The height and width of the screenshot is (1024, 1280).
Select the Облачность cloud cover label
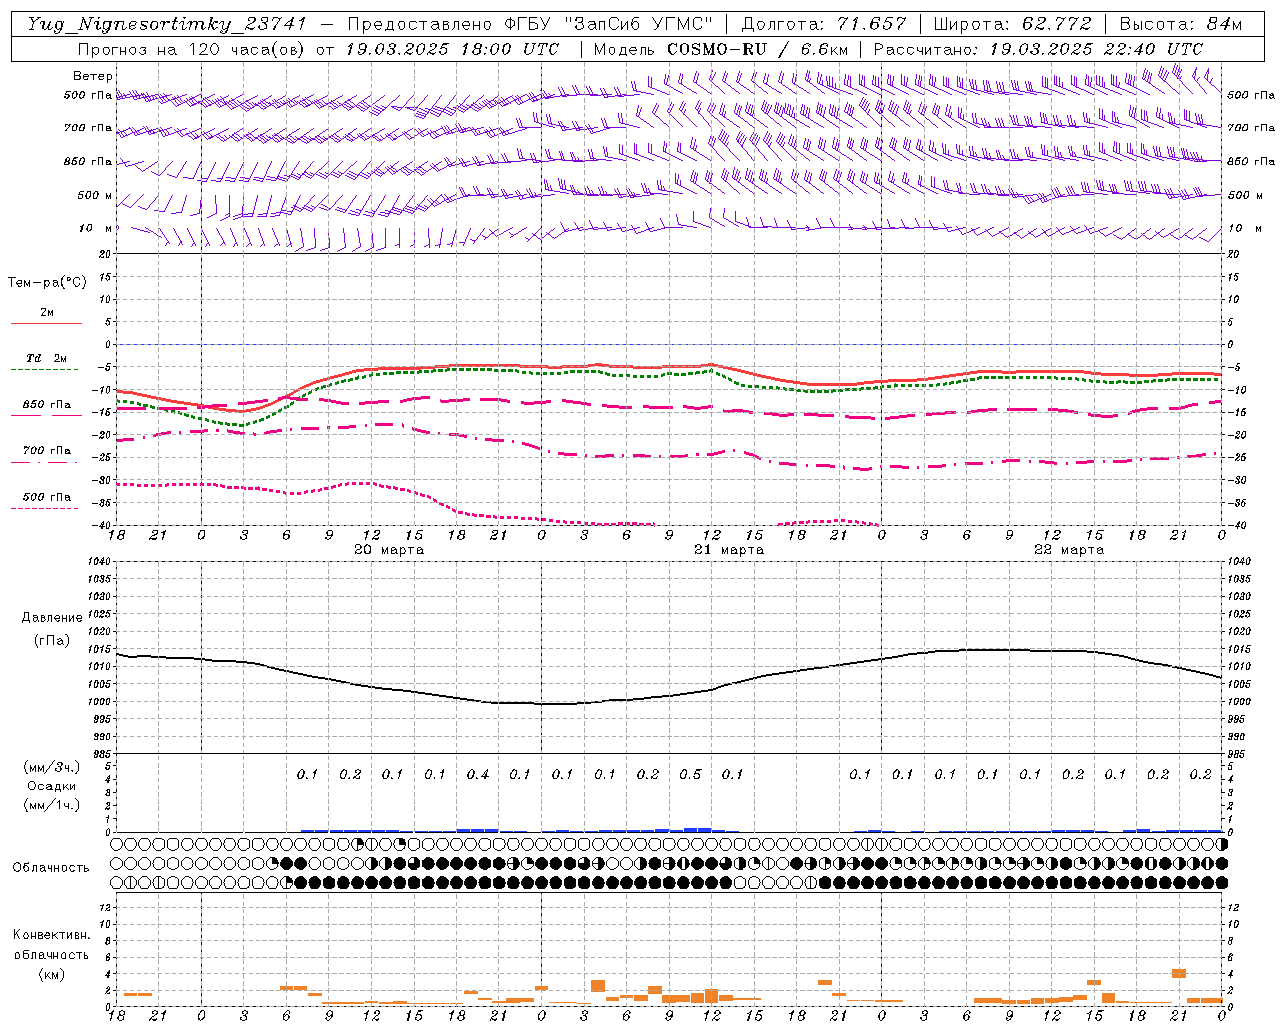click(x=51, y=868)
